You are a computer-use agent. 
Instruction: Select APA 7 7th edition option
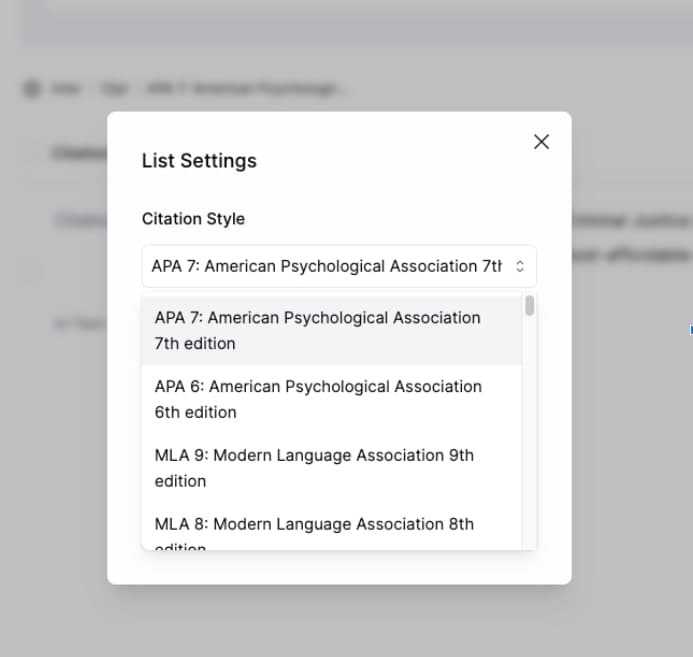point(331,330)
